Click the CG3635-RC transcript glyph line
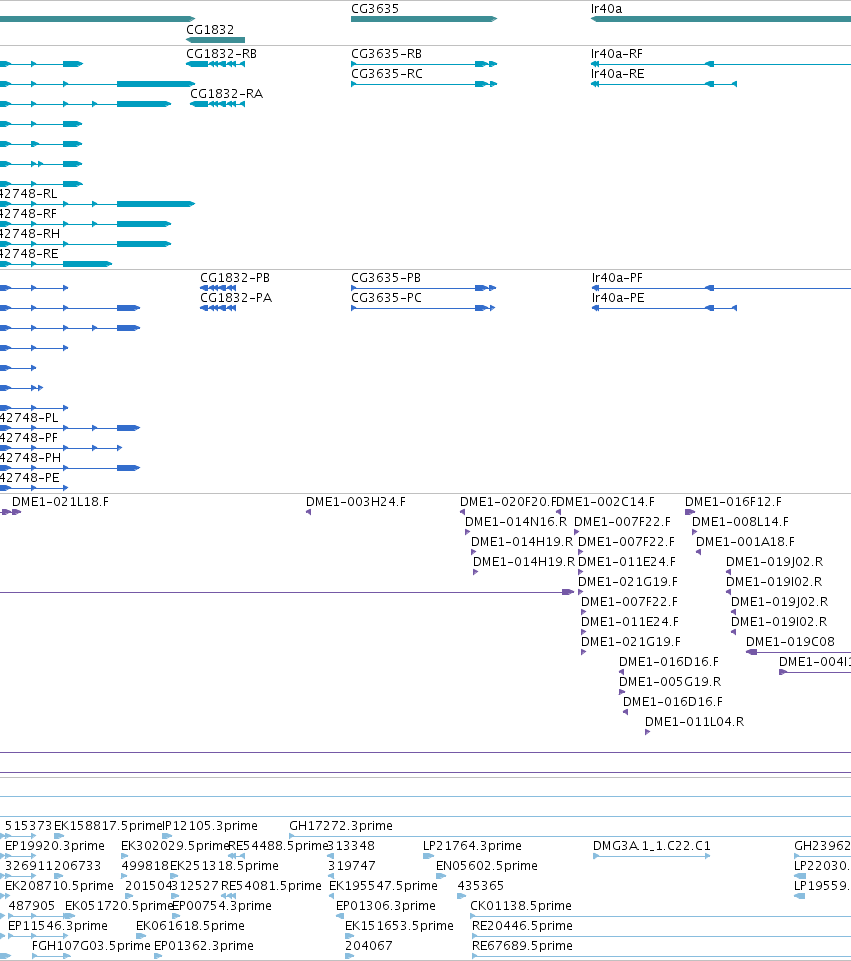The image size is (851, 961). pyautogui.click(x=424, y=84)
